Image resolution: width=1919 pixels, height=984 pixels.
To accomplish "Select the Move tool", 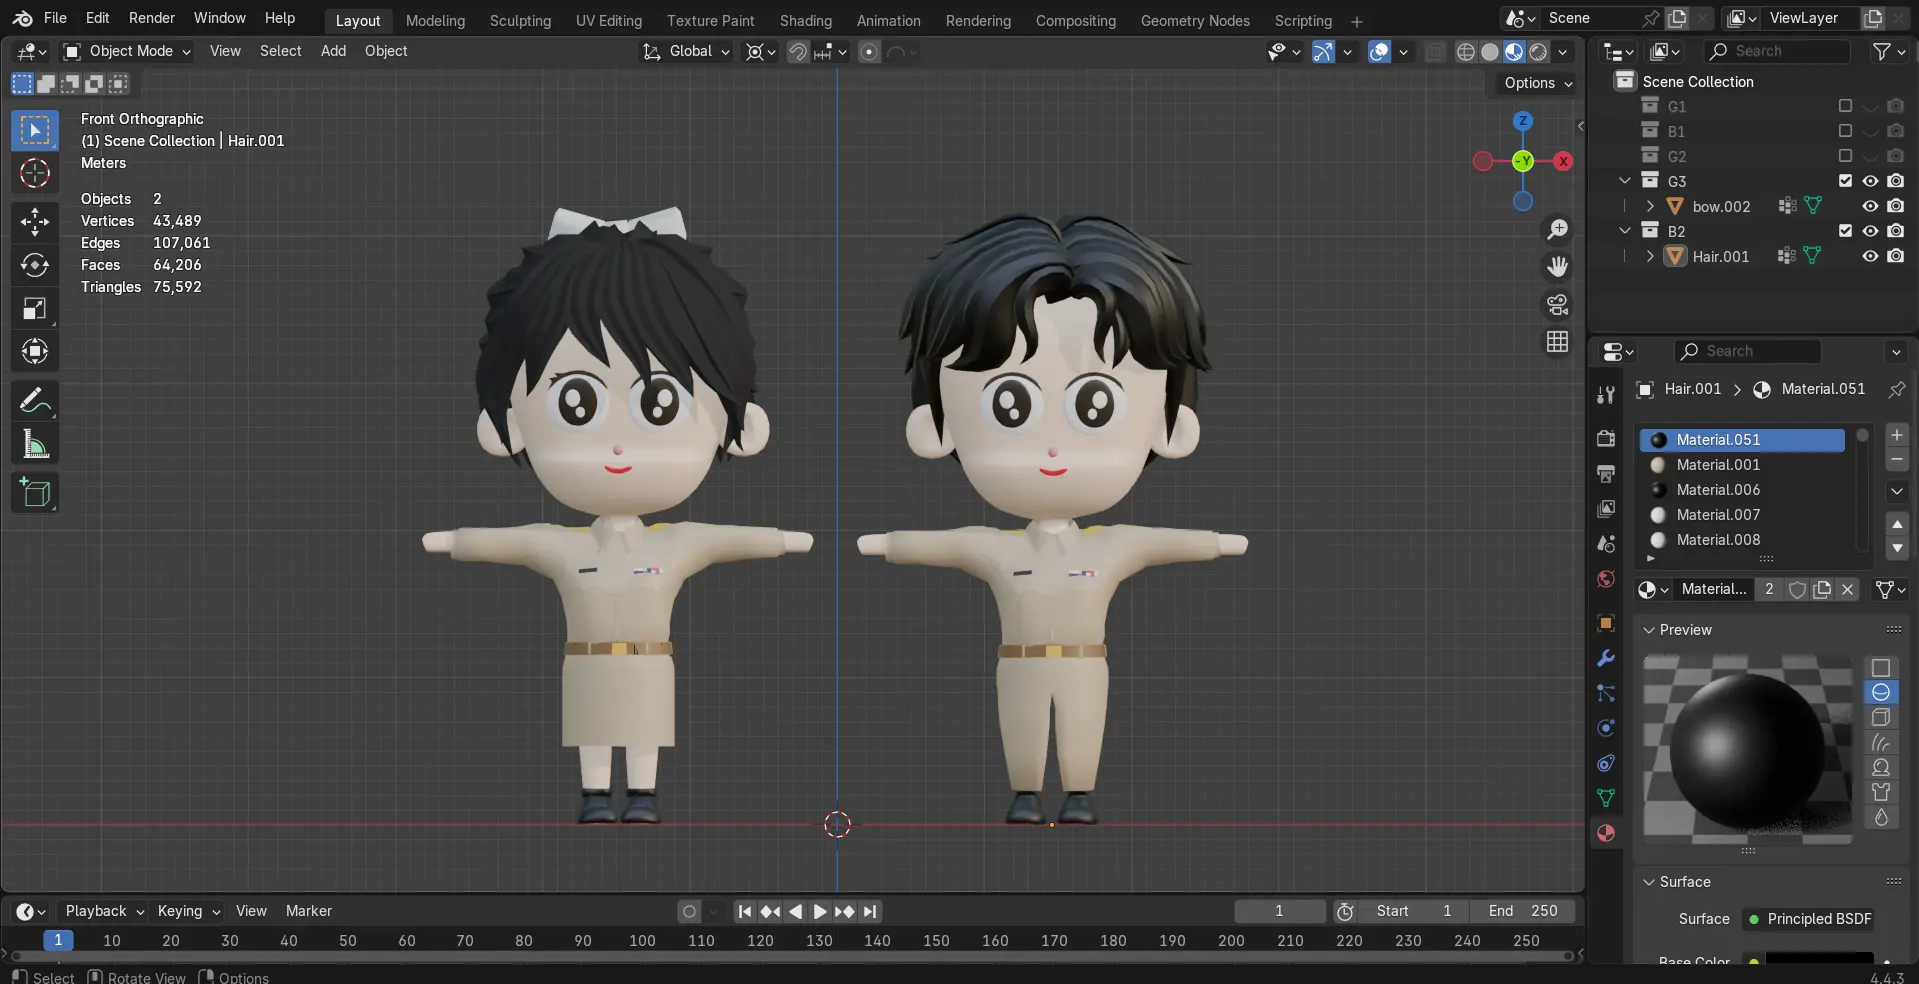I will point(35,221).
